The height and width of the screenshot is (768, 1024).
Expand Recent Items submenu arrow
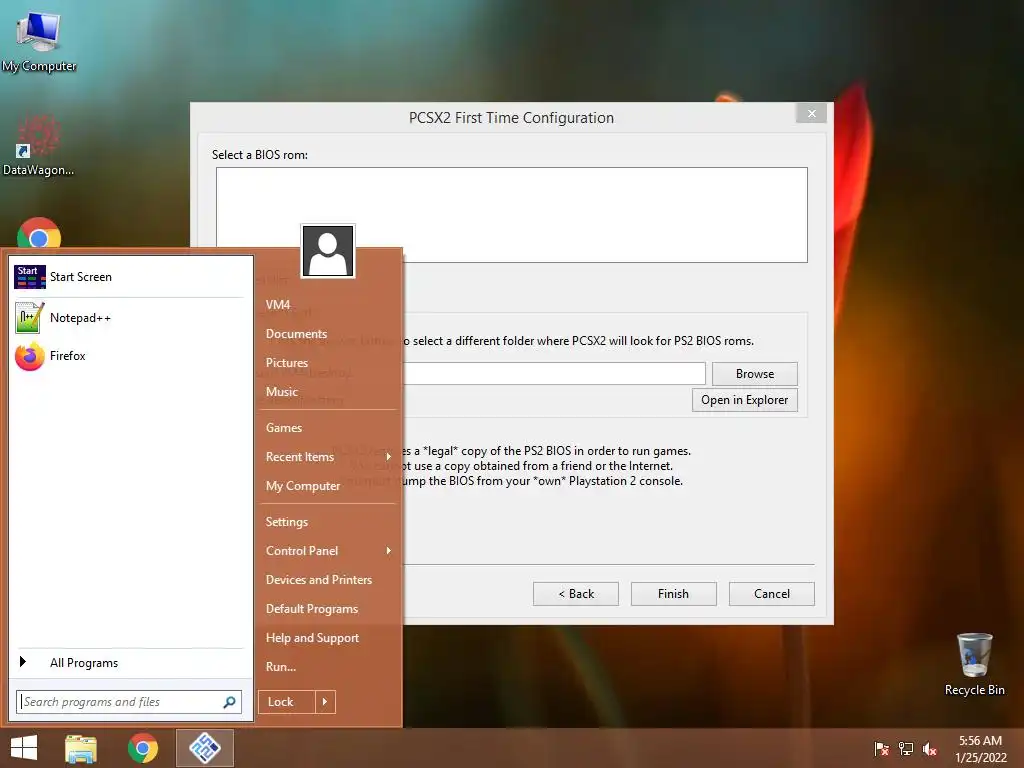pyautogui.click(x=389, y=456)
